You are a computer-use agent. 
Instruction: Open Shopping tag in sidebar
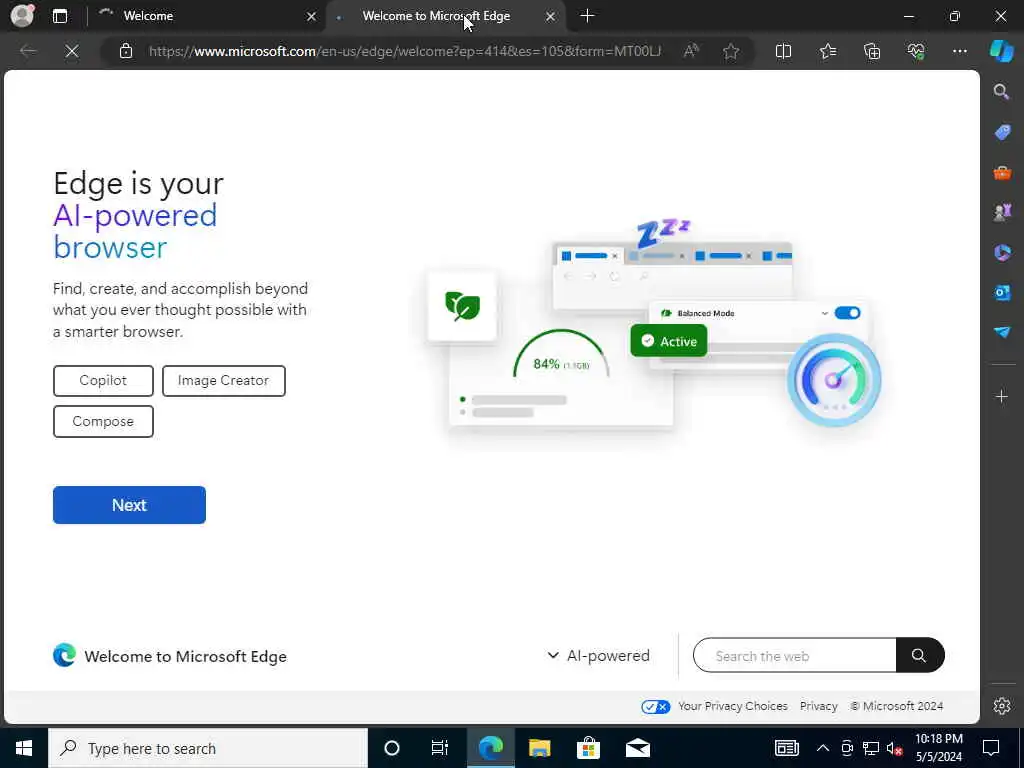[1002, 132]
